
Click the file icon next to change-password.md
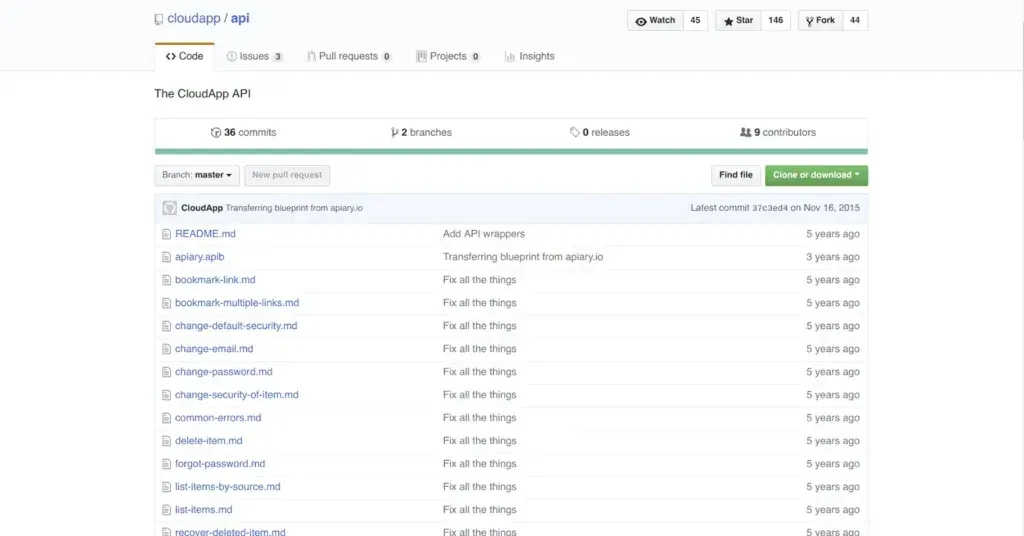pos(167,372)
